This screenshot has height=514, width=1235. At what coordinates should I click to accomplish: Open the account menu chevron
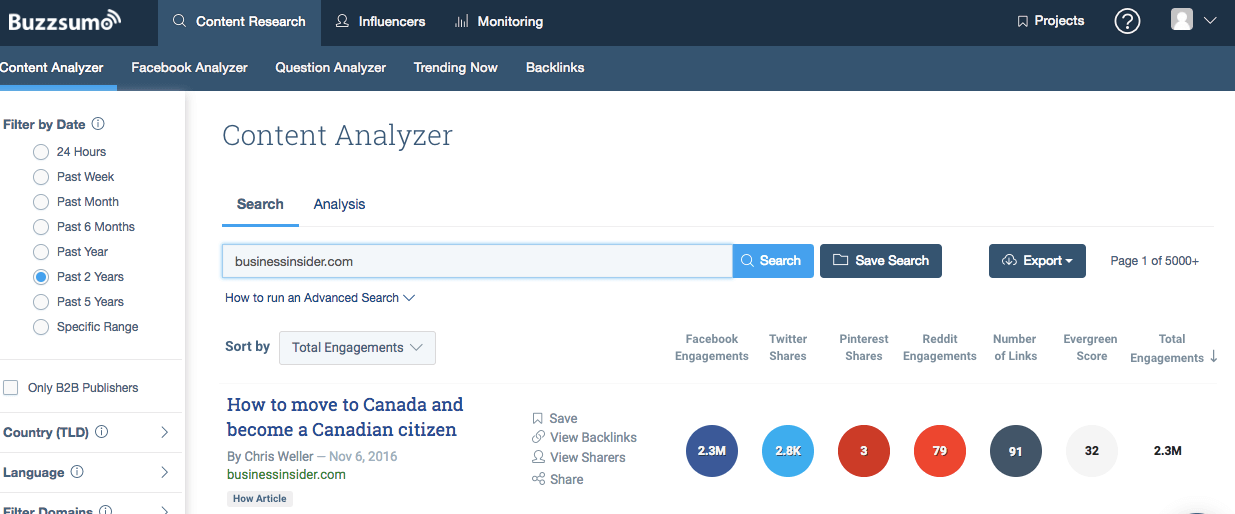pos(1210,21)
